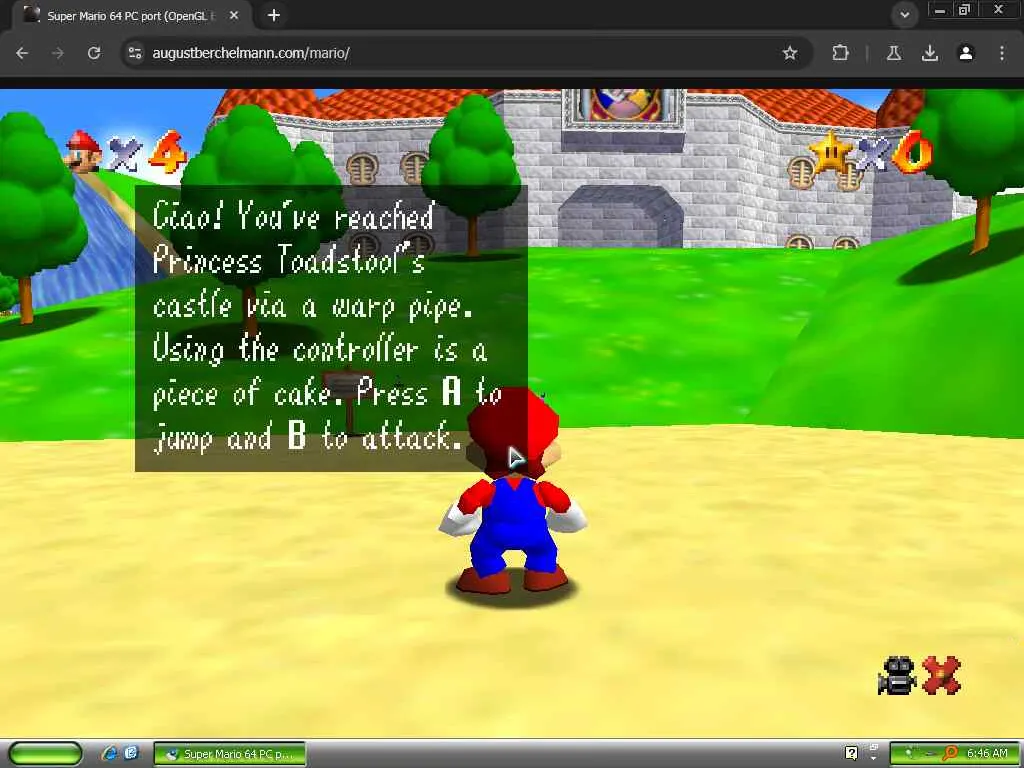View site information for augustberchelmann.com
The height and width of the screenshot is (768, 1024).
(x=135, y=53)
